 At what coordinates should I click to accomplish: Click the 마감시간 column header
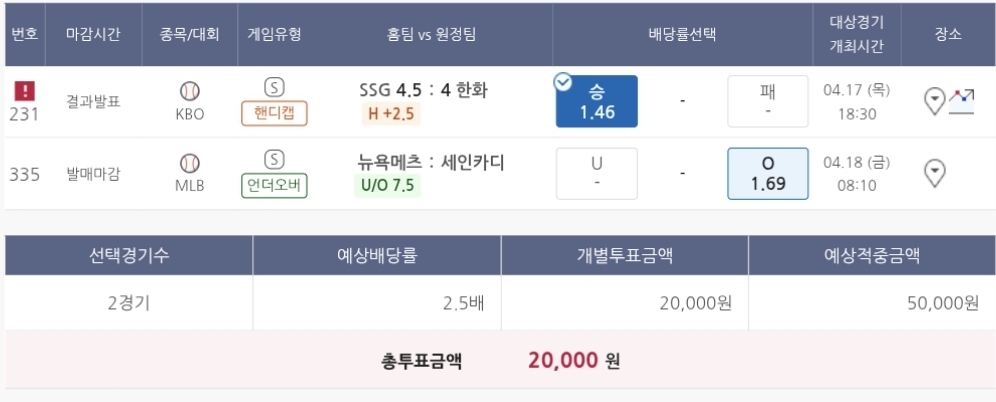coord(93,34)
